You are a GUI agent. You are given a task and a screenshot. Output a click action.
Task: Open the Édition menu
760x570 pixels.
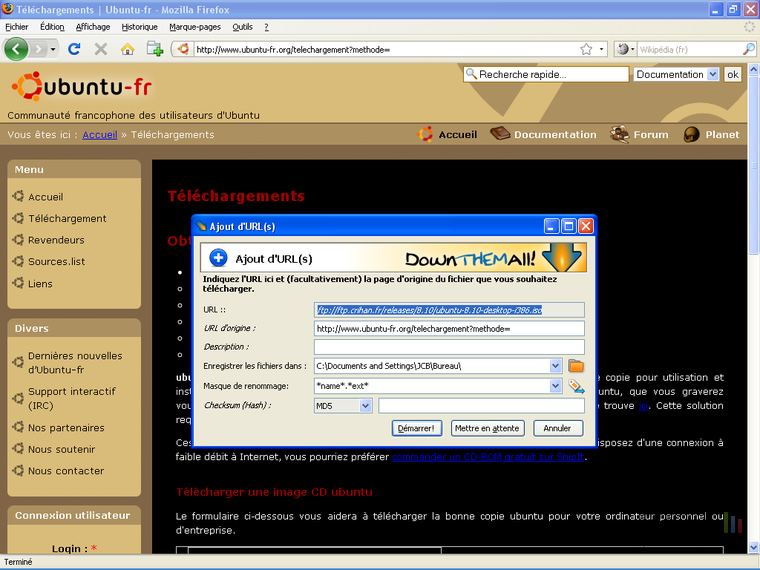(52, 27)
